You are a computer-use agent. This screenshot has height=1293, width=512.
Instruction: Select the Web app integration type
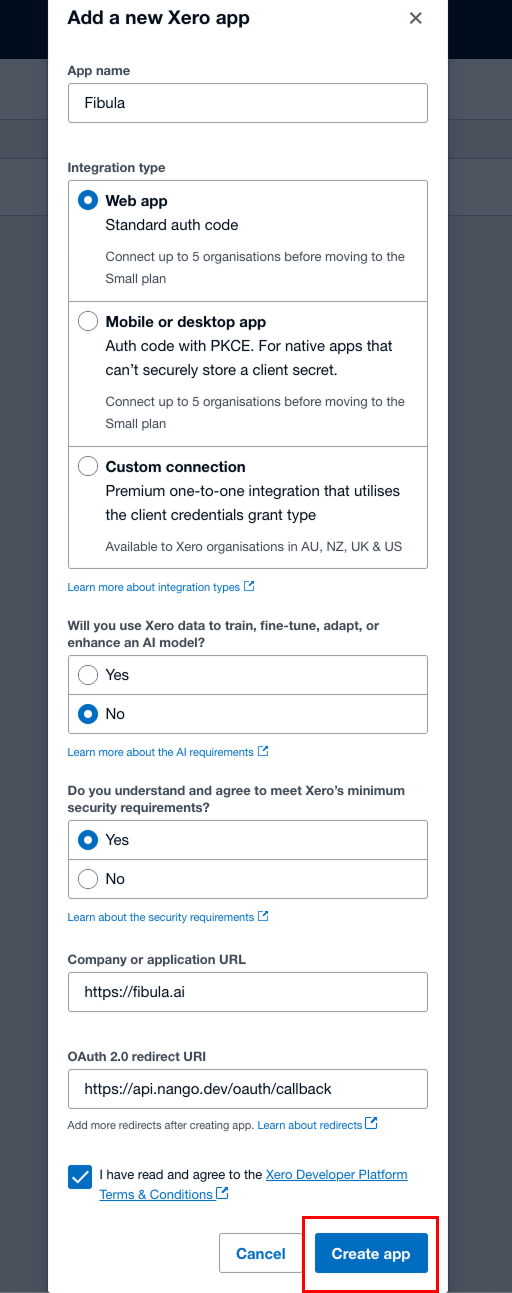(x=88, y=200)
